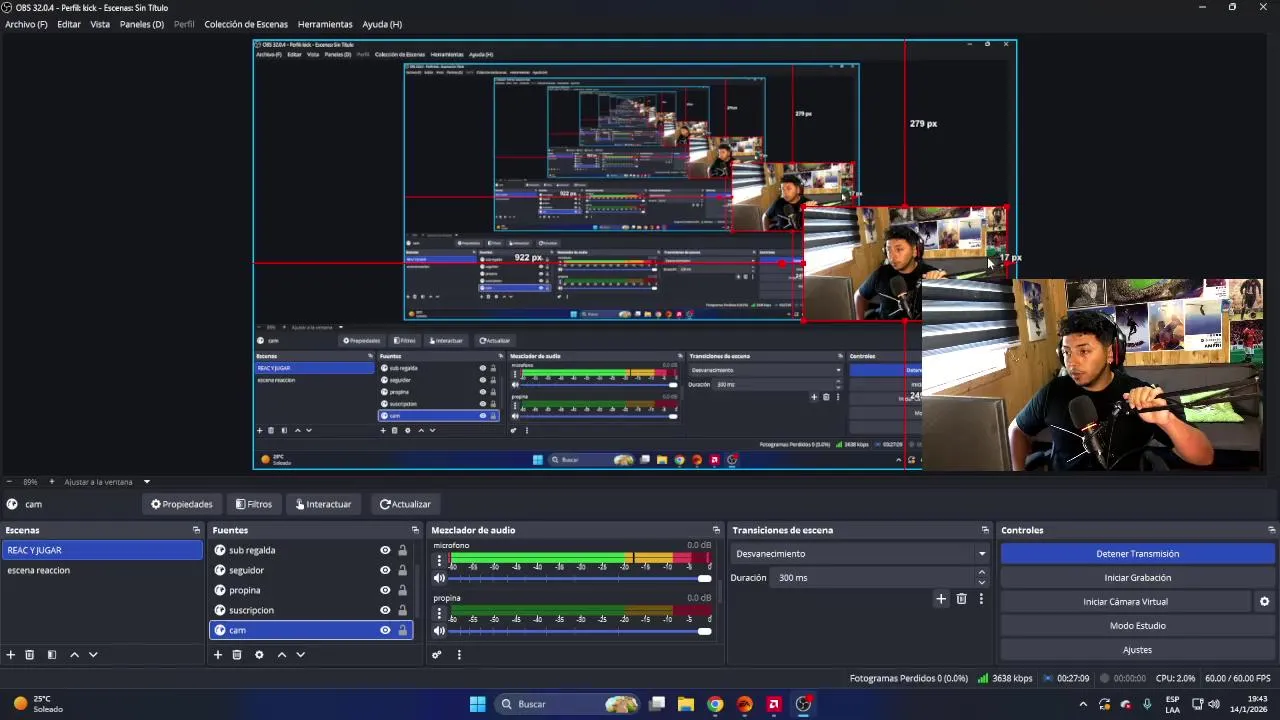Open microfono channel options menu

pos(439,561)
